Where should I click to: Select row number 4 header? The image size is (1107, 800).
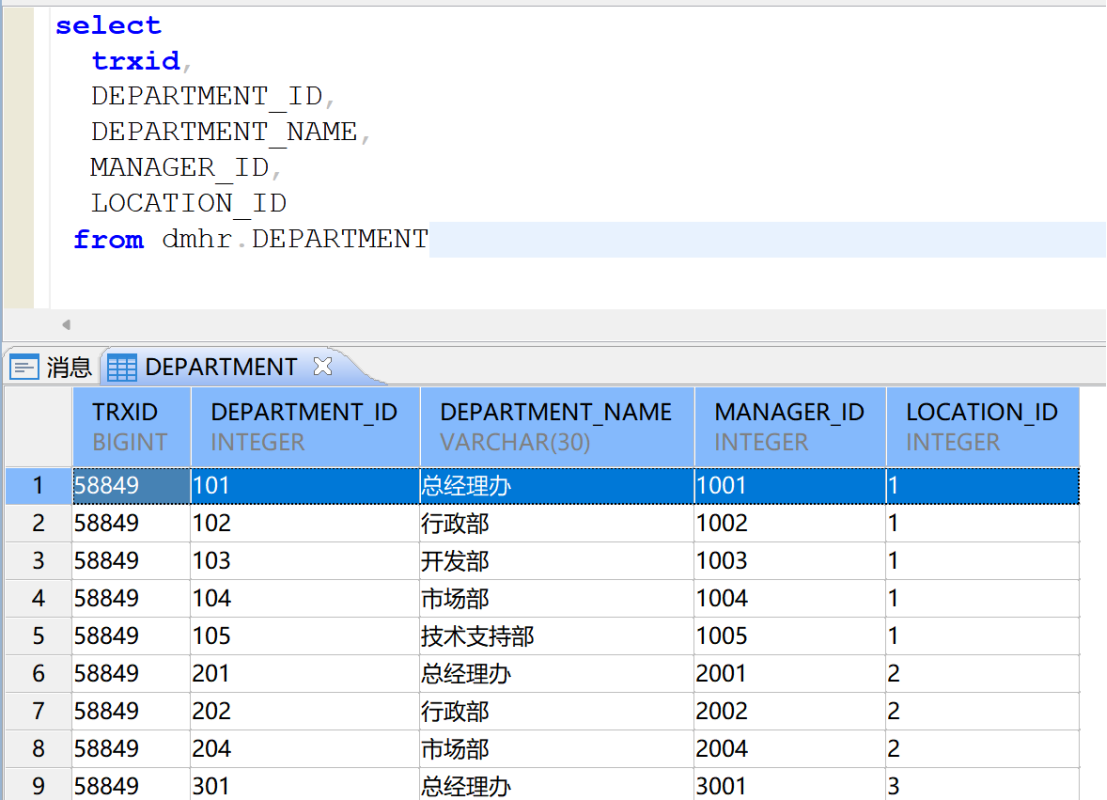[x=38, y=599]
